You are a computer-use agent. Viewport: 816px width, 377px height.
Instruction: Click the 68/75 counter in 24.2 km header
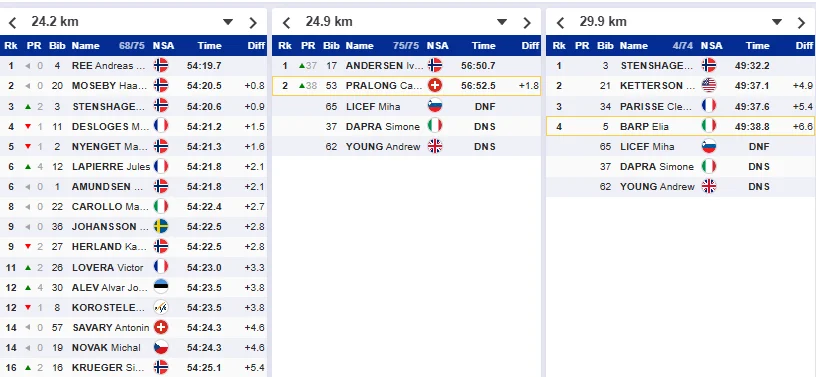[x=132, y=46]
